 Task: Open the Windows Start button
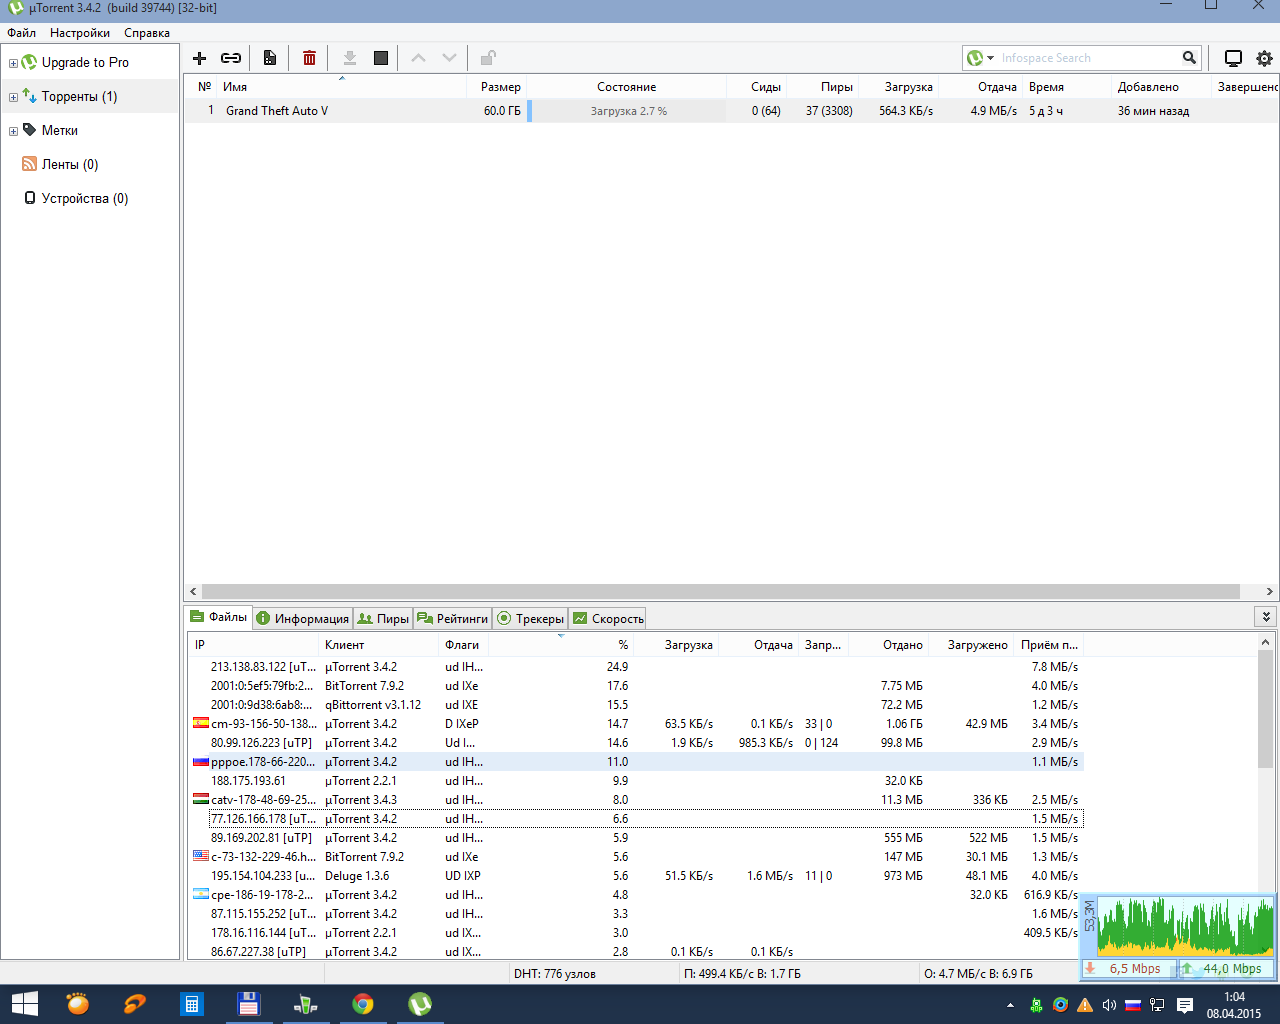click(x=24, y=1004)
